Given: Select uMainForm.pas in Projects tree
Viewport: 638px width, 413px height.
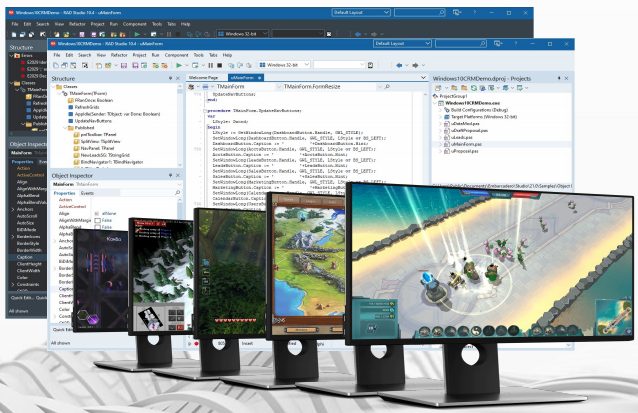Looking at the screenshot, I should [x=466, y=144].
